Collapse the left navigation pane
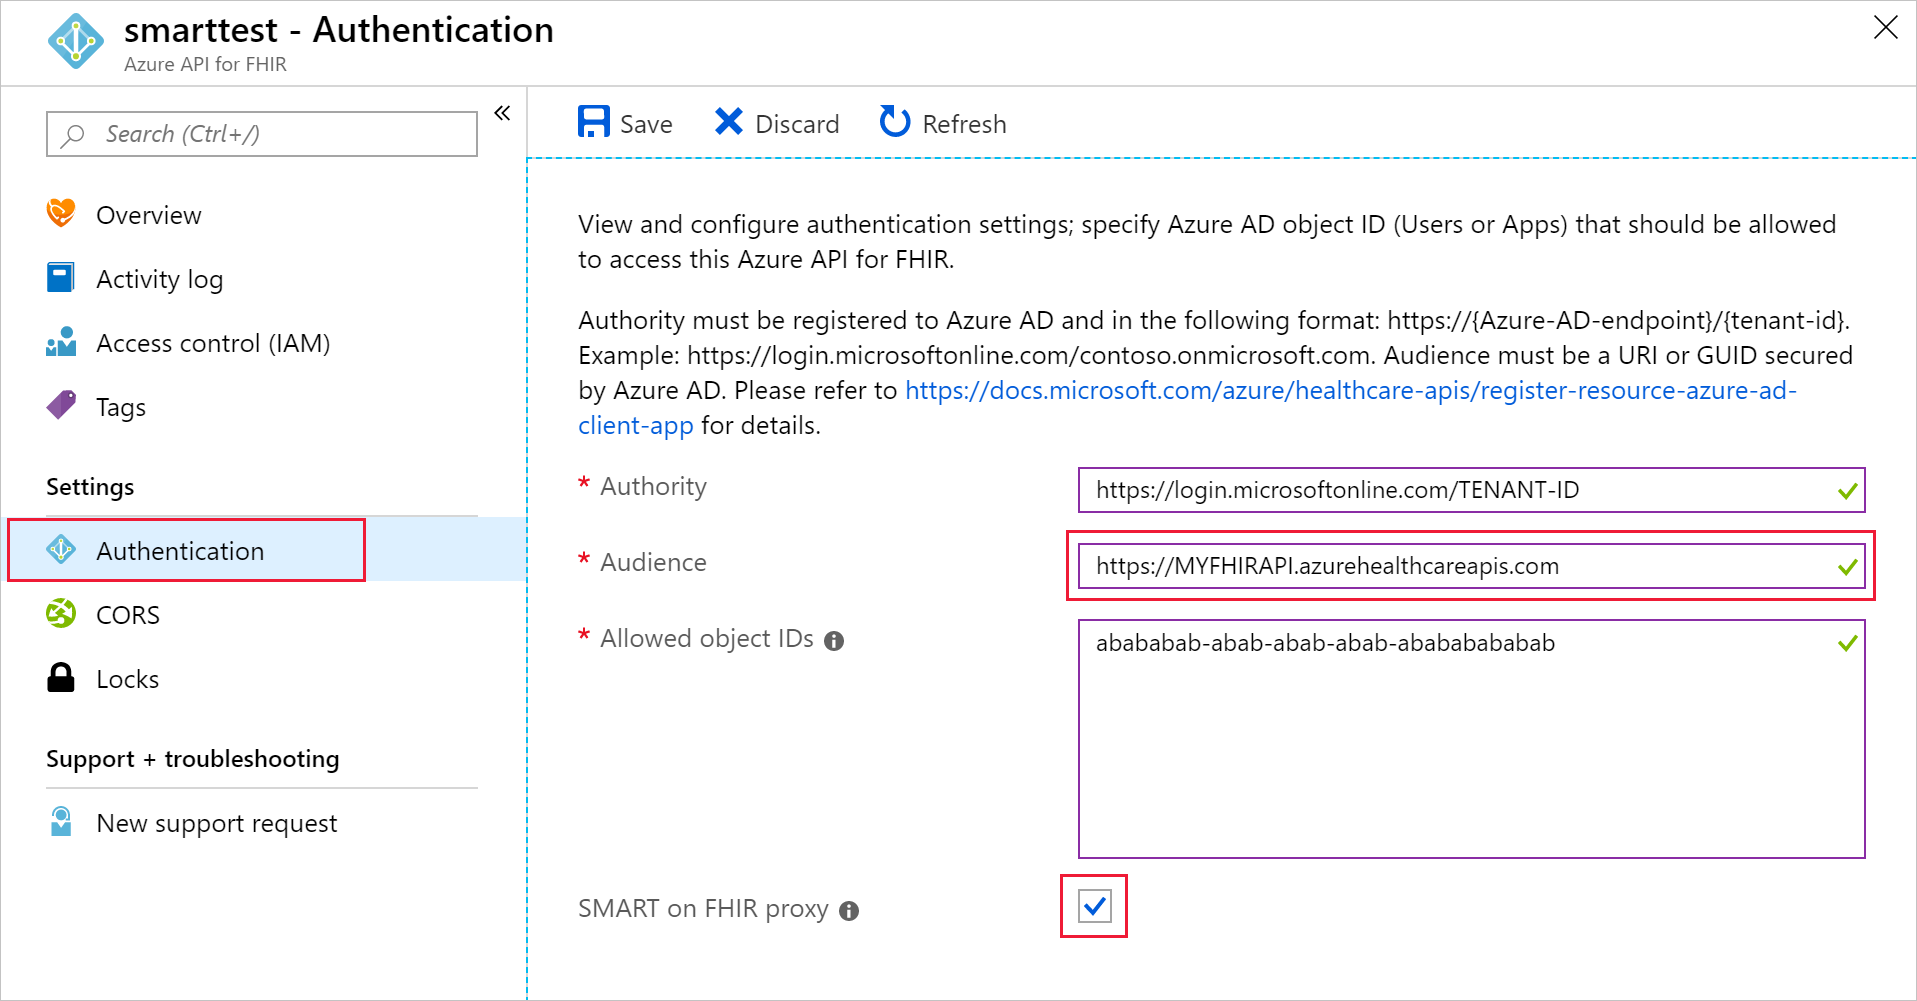The height and width of the screenshot is (1001, 1917). tap(502, 113)
